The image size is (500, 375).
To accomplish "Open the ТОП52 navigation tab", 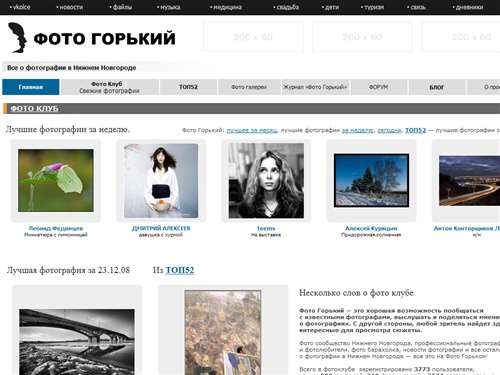I will tap(188, 87).
